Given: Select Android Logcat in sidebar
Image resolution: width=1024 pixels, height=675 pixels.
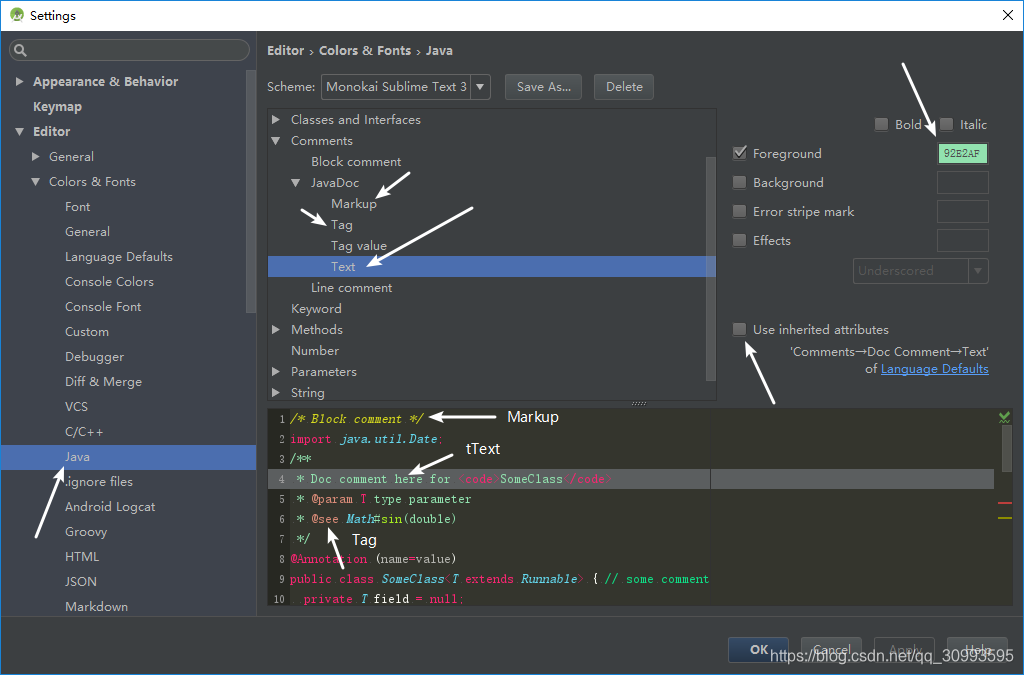Looking at the screenshot, I should coord(110,507).
